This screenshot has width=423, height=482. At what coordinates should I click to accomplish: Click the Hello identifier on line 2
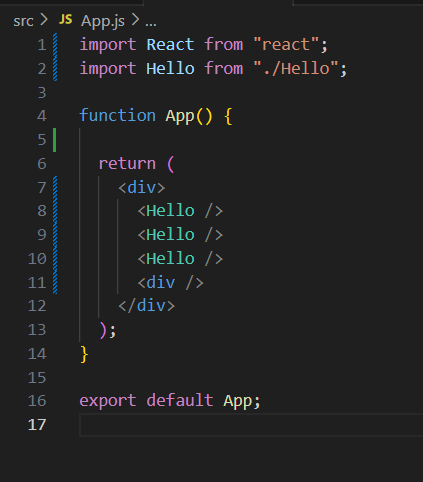[x=170, y=69]
